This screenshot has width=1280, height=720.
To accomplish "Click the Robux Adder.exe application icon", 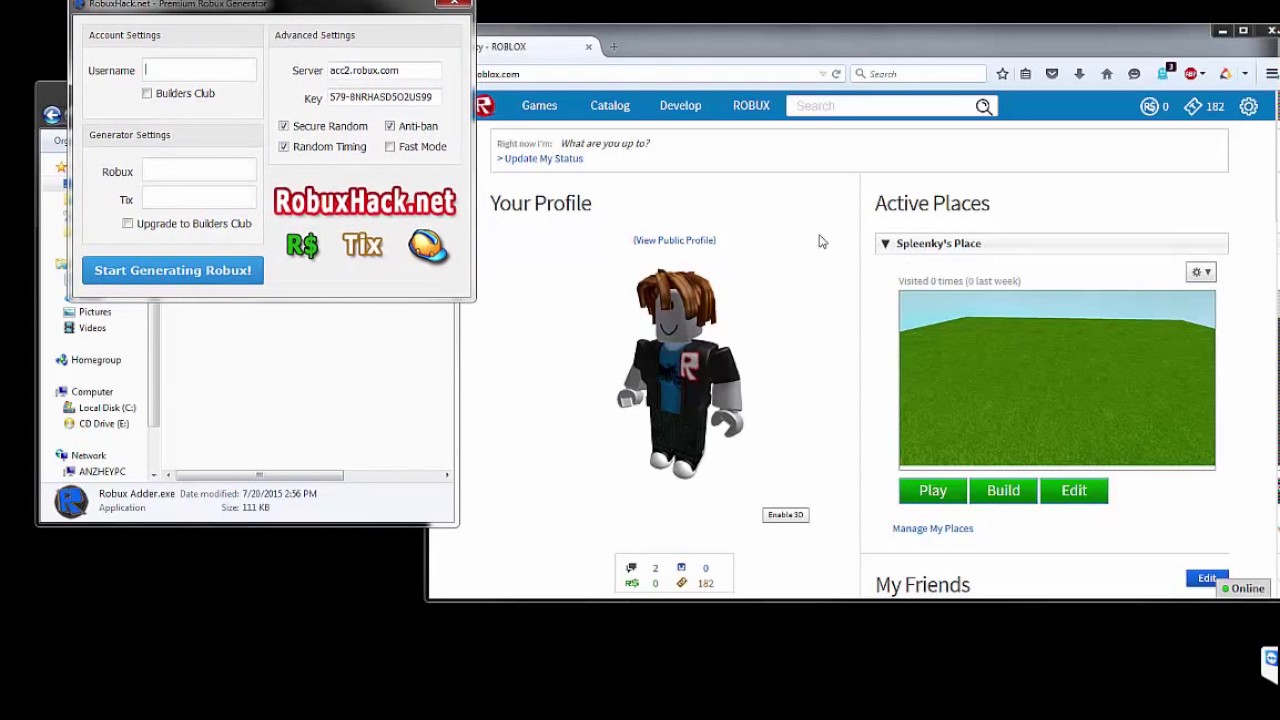I will pyautogui.click(x=71, y=501).
